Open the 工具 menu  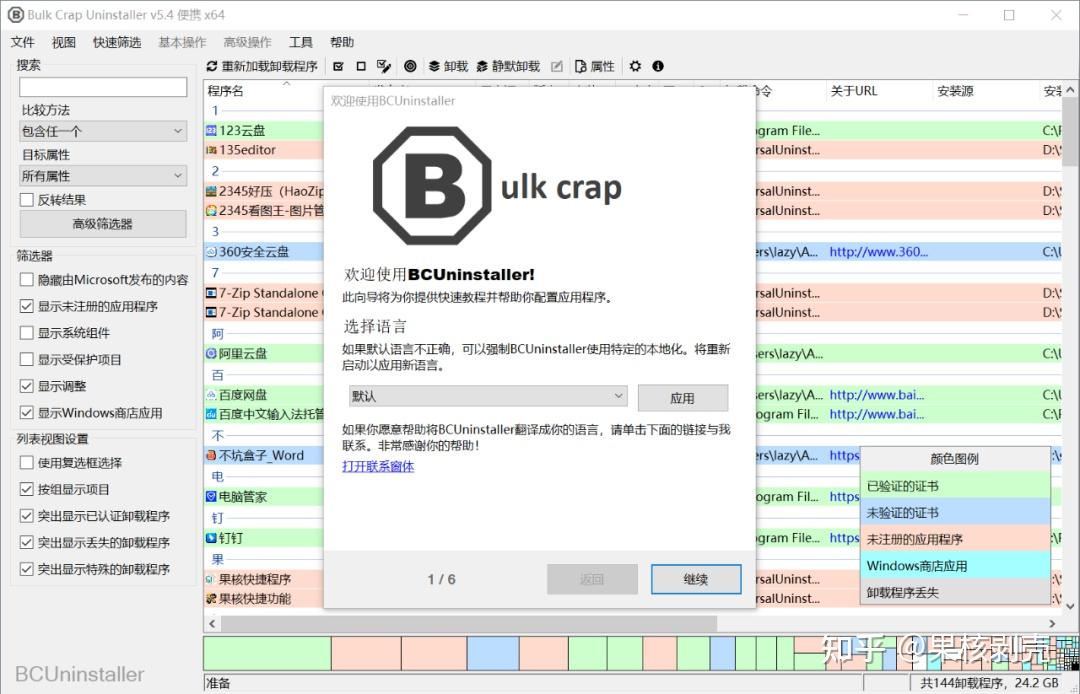[300, 42]
